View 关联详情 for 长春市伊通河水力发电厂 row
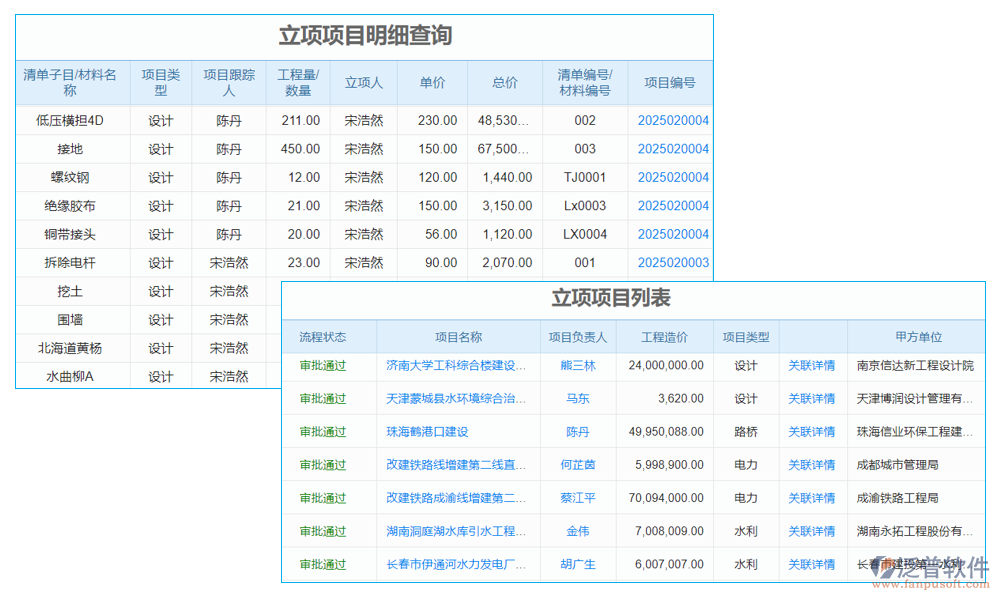The width and height of the screenshot is (1000, 600). click(x=812, y=564)
